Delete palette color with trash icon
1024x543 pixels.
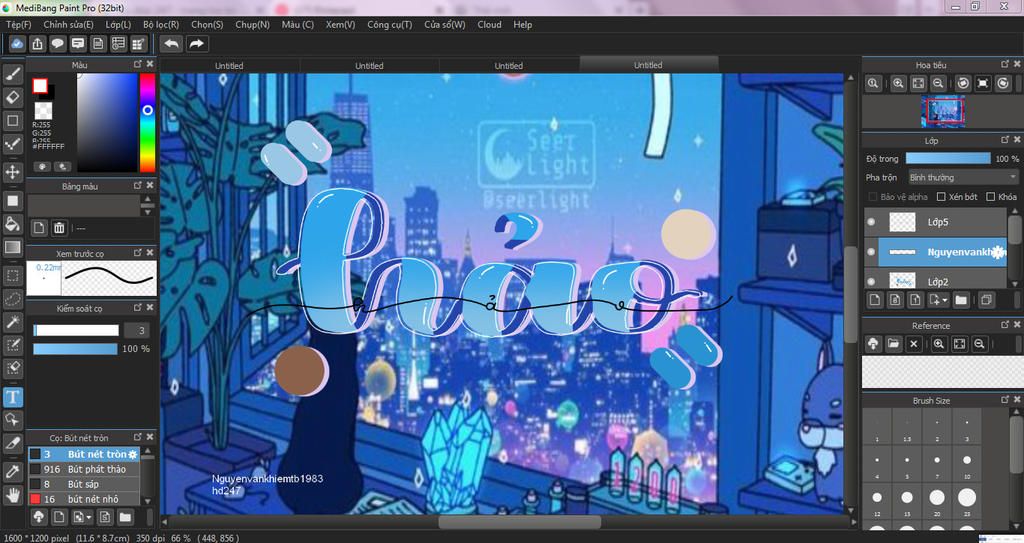(59, 228)
